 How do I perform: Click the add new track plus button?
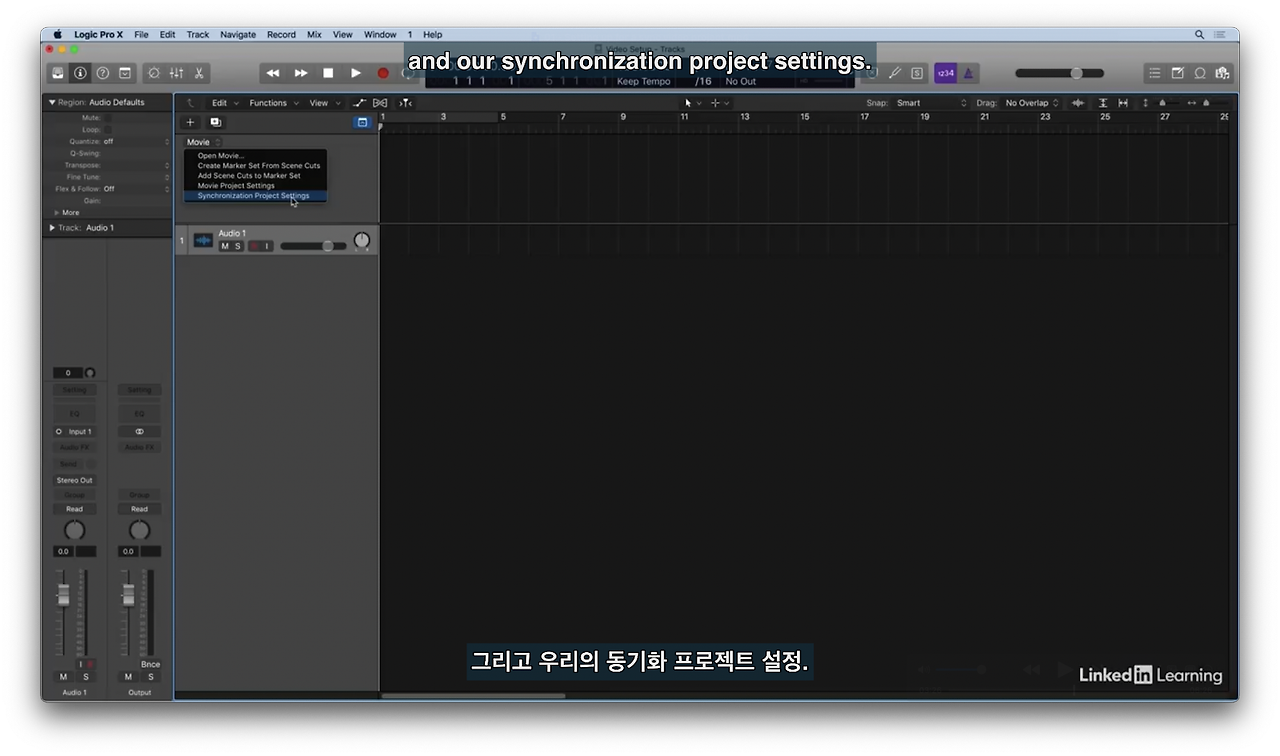click(191, 122)
